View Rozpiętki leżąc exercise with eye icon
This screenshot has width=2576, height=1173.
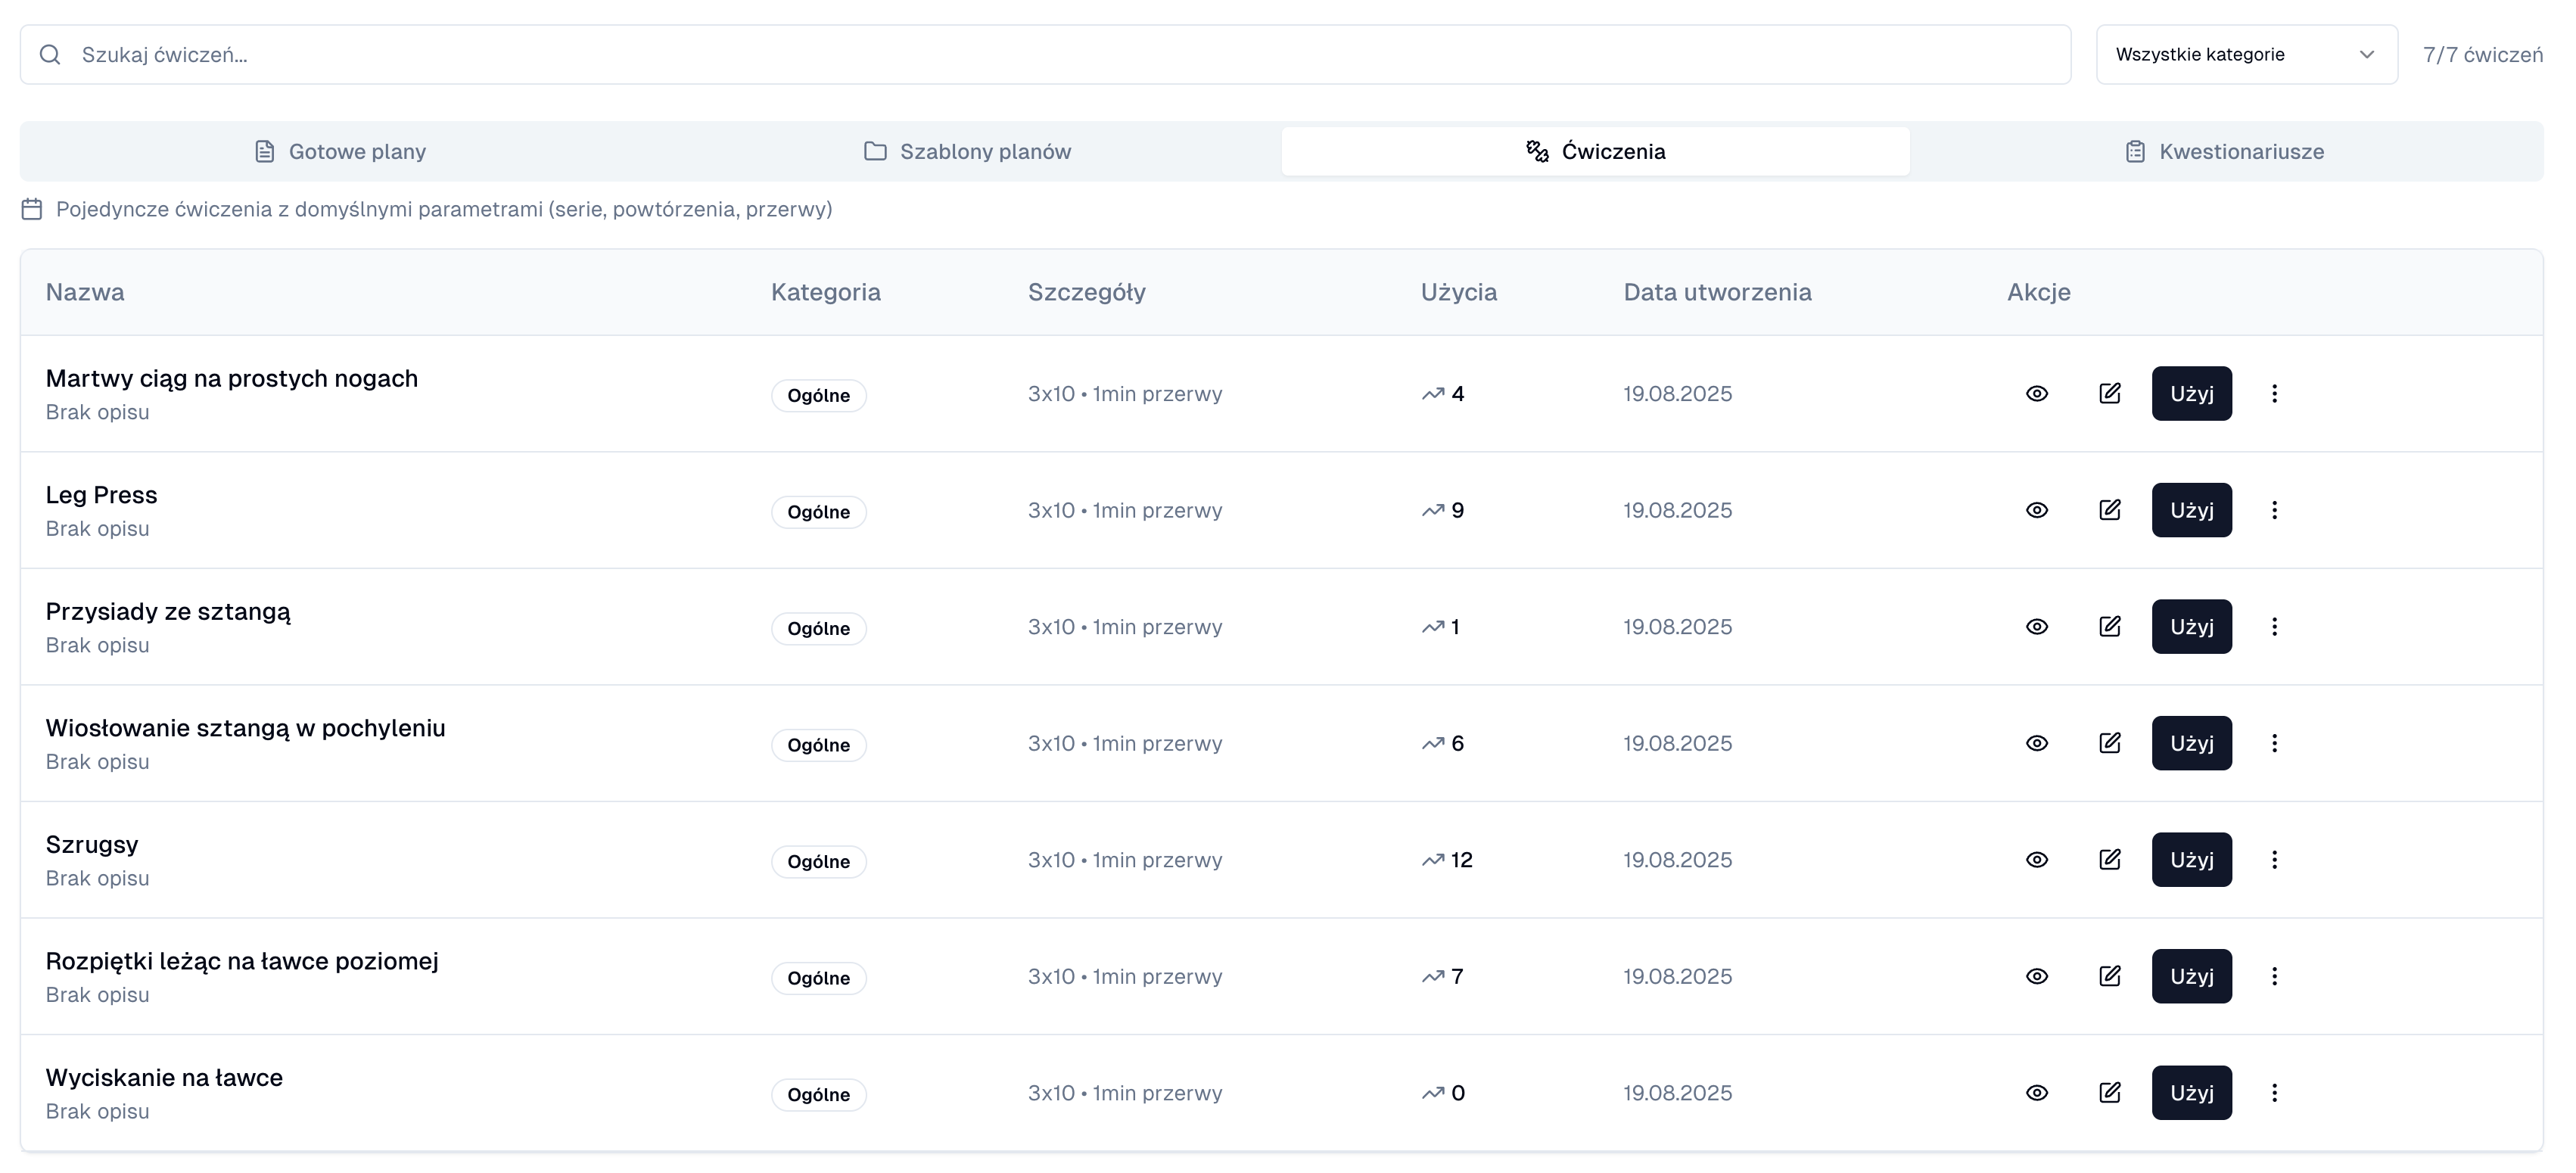[x=2037, y=976]
